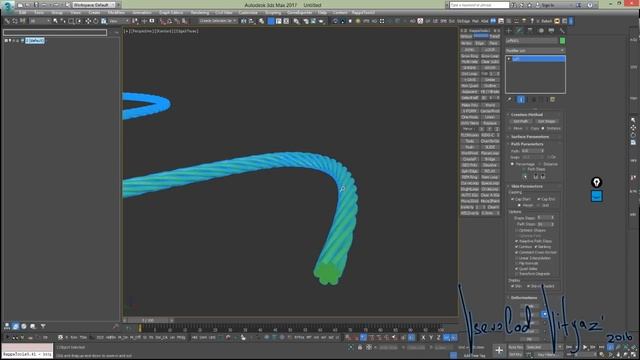Click the Pin Stack icon below modifier stack

click(x=510, y=99)
